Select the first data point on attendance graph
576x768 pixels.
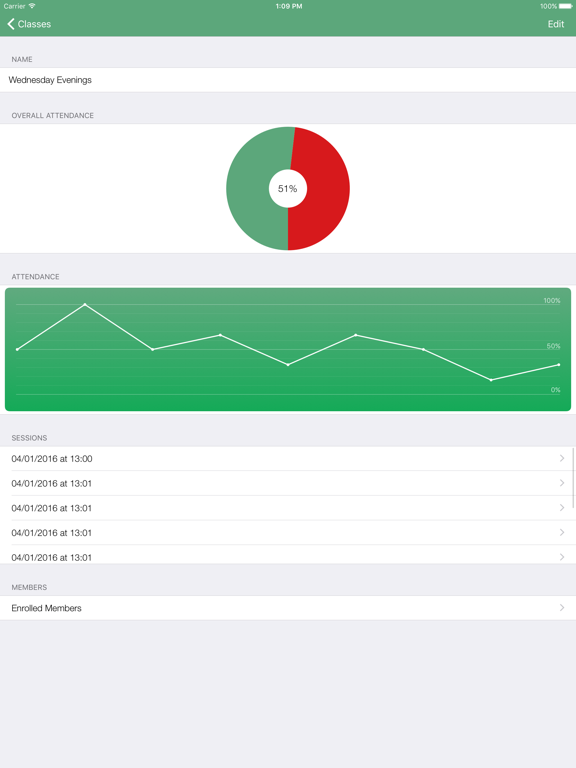point(17,349)
